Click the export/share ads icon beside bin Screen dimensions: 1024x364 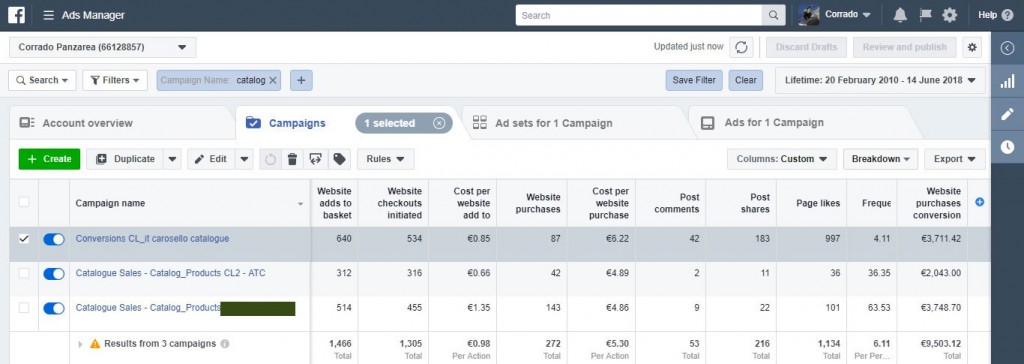315,159
